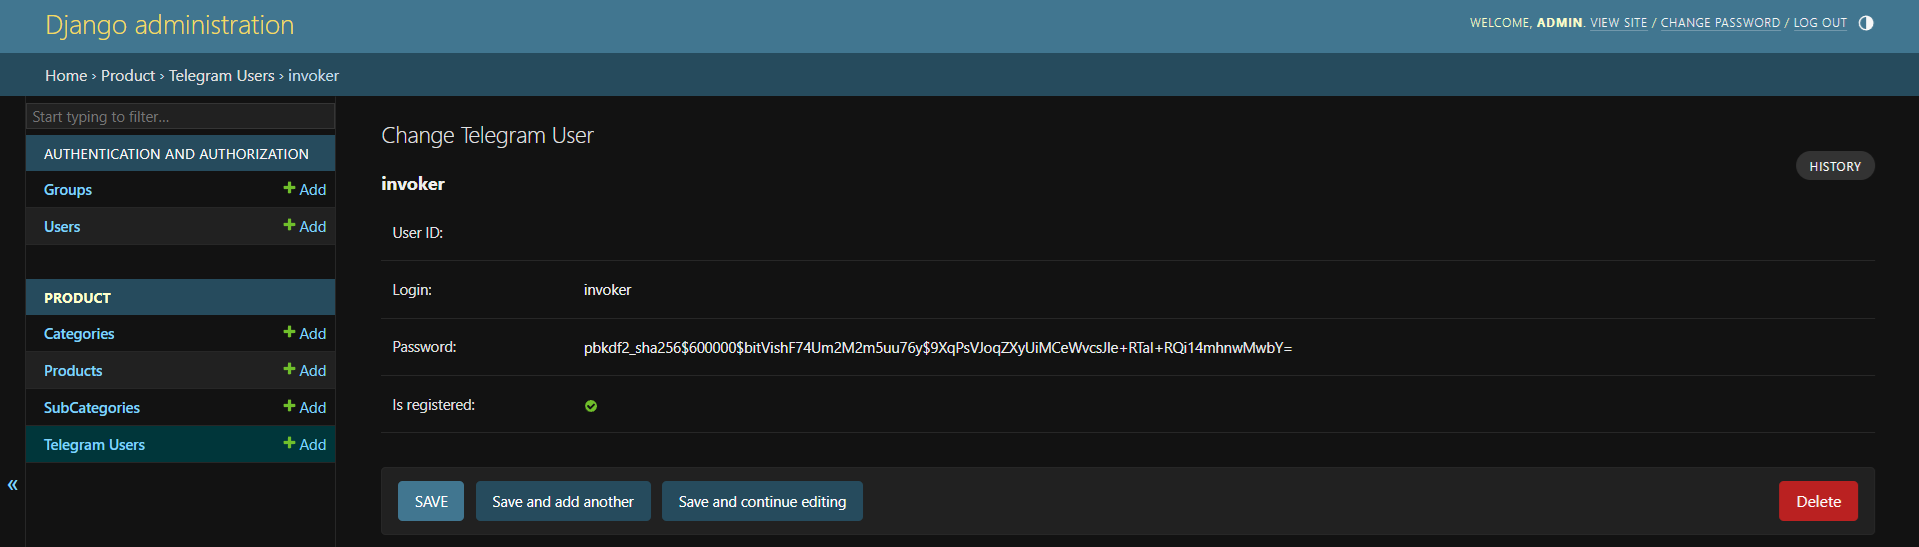Go to Product in the breadcrumb

(x=128, y=76)
